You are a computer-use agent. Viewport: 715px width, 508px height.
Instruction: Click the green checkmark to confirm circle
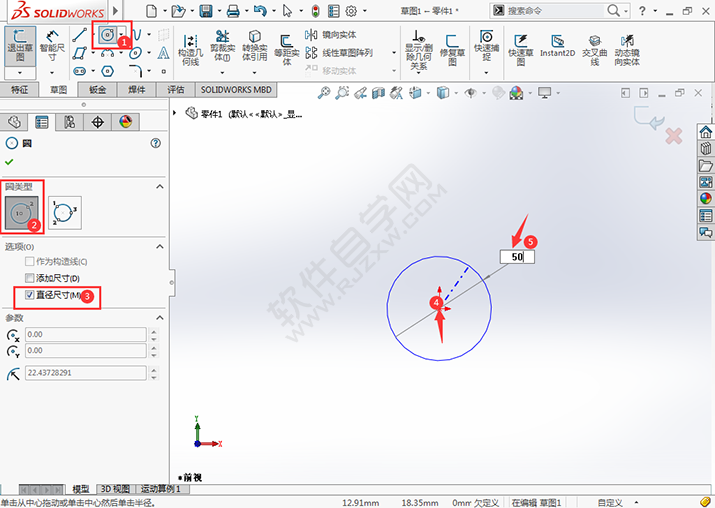[10, 161]
